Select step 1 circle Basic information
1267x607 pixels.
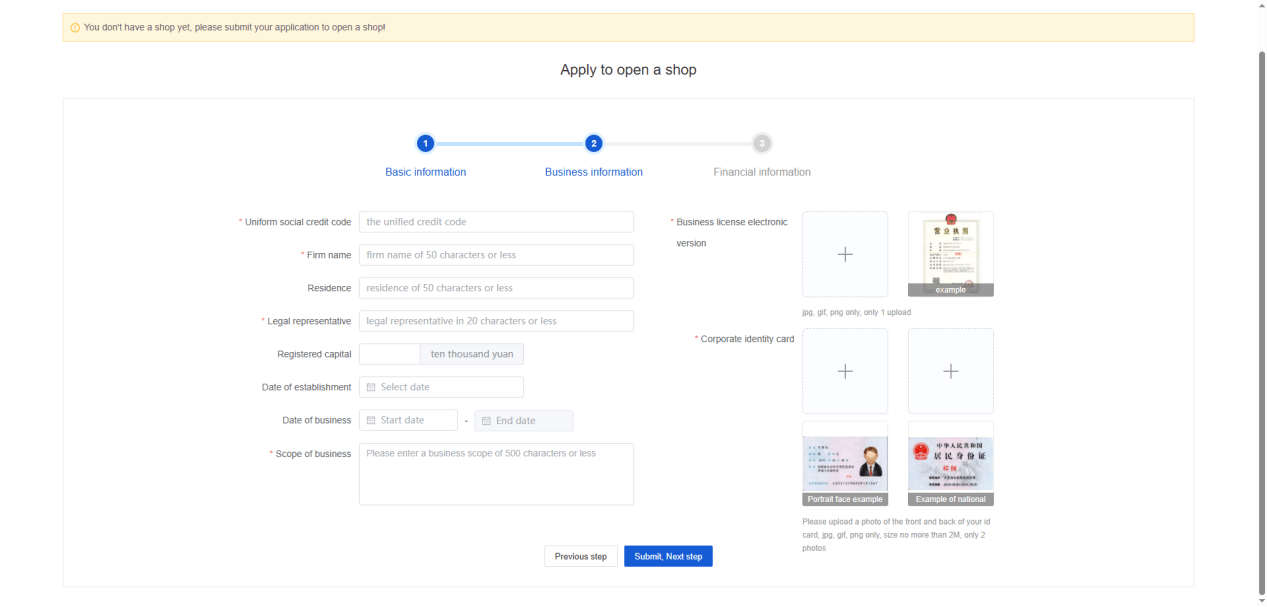[x=425, y=143]
